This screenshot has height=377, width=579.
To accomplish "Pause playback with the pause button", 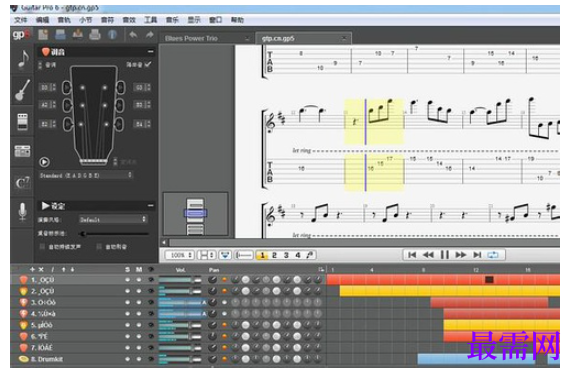I will pyautogui.click(x=445, y=255).
